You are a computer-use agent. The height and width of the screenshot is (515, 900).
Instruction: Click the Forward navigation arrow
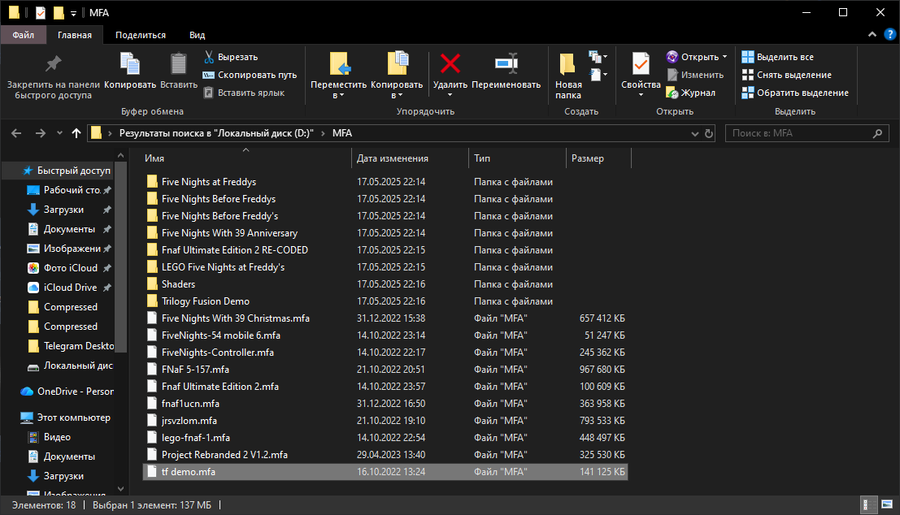click(40, 133)
